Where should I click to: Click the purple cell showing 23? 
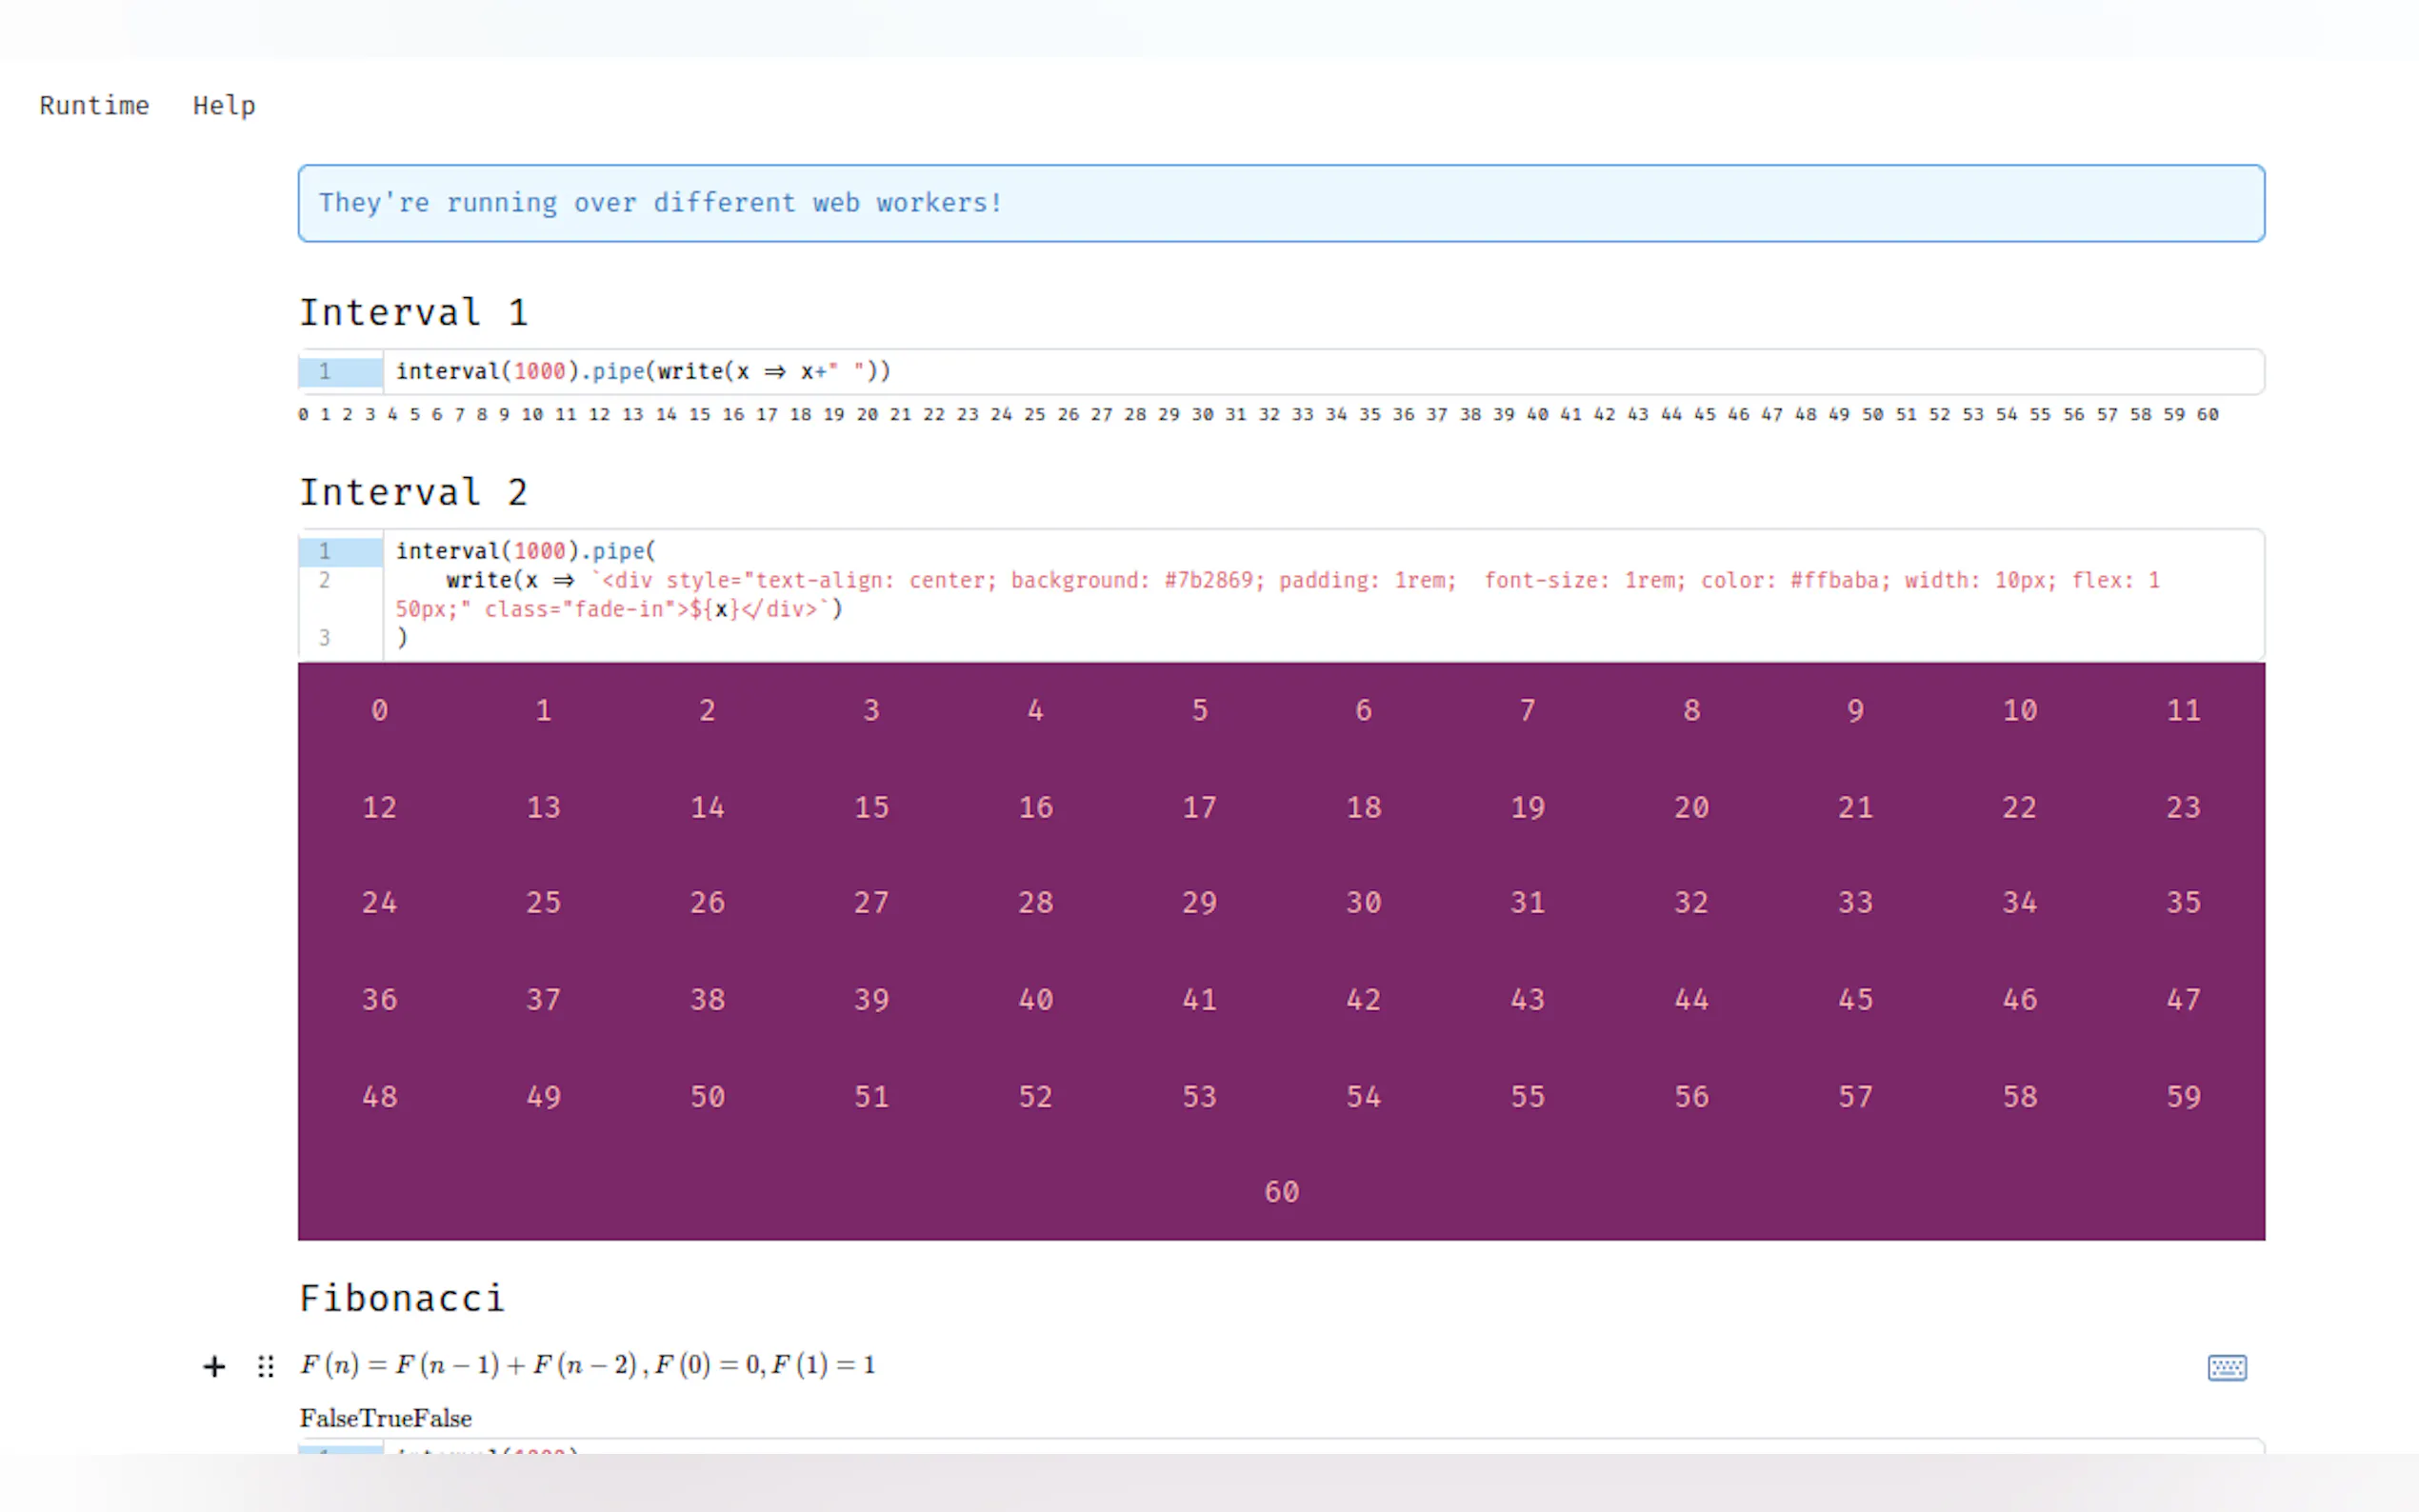[2183, 807]
